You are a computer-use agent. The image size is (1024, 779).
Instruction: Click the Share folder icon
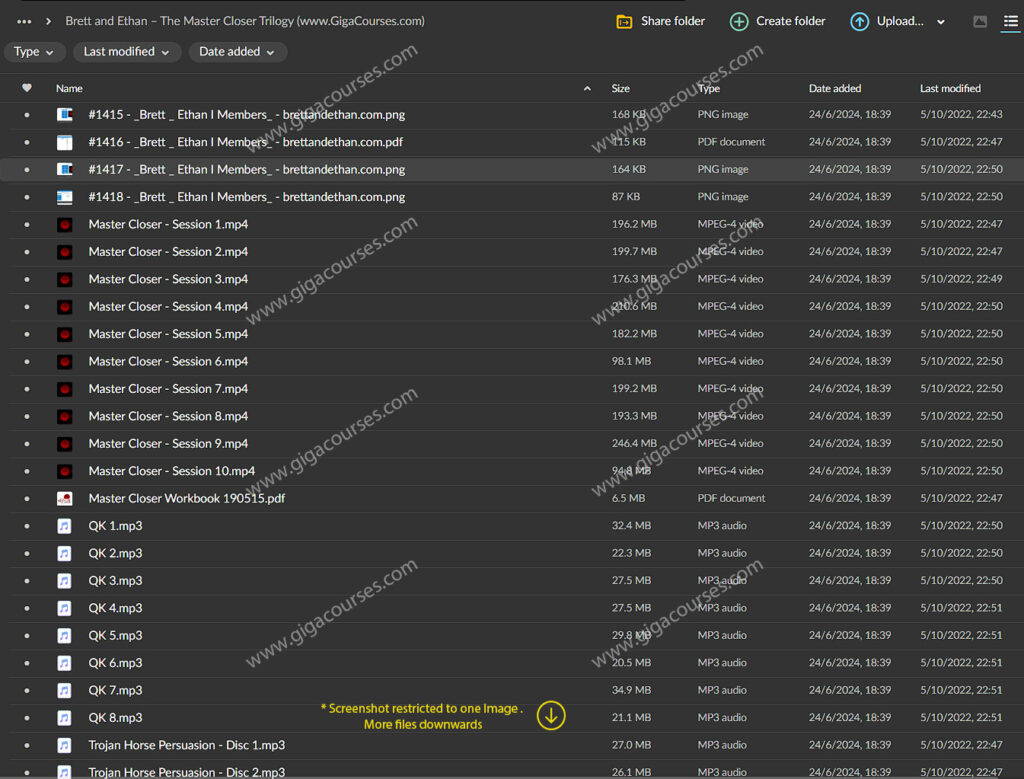click(624, 21)
